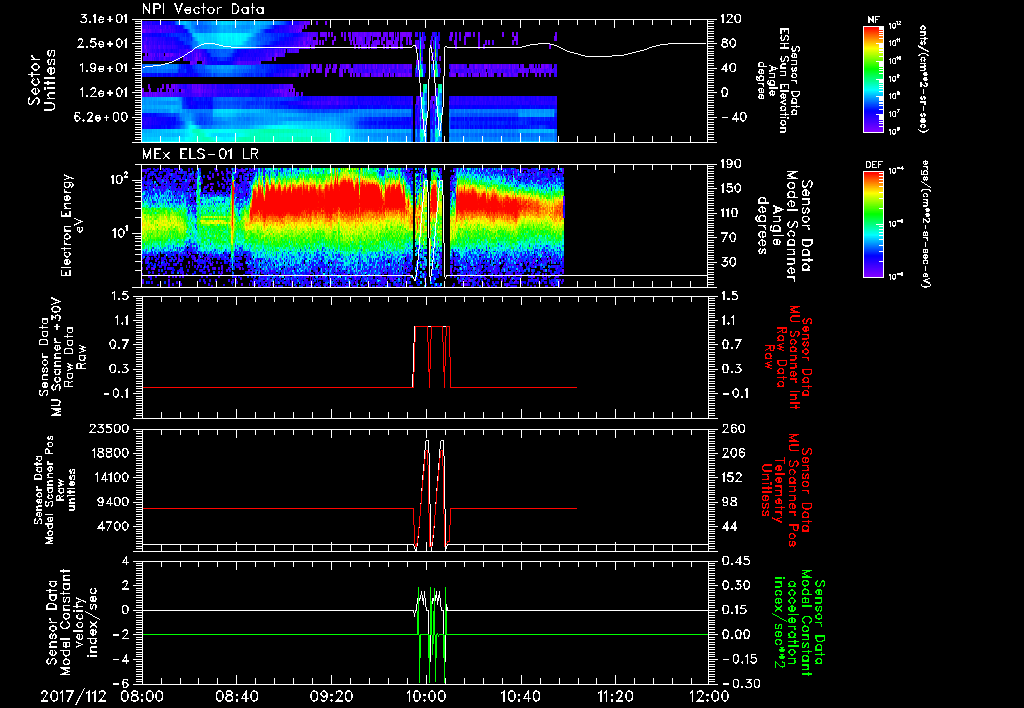Click the 23500 scanner position tick label
This screenshot has width=1024, height=708.
tap(108, 429)
